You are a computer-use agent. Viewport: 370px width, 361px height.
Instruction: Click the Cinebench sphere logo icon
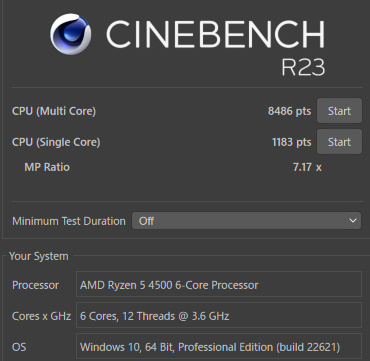(71, 34)
